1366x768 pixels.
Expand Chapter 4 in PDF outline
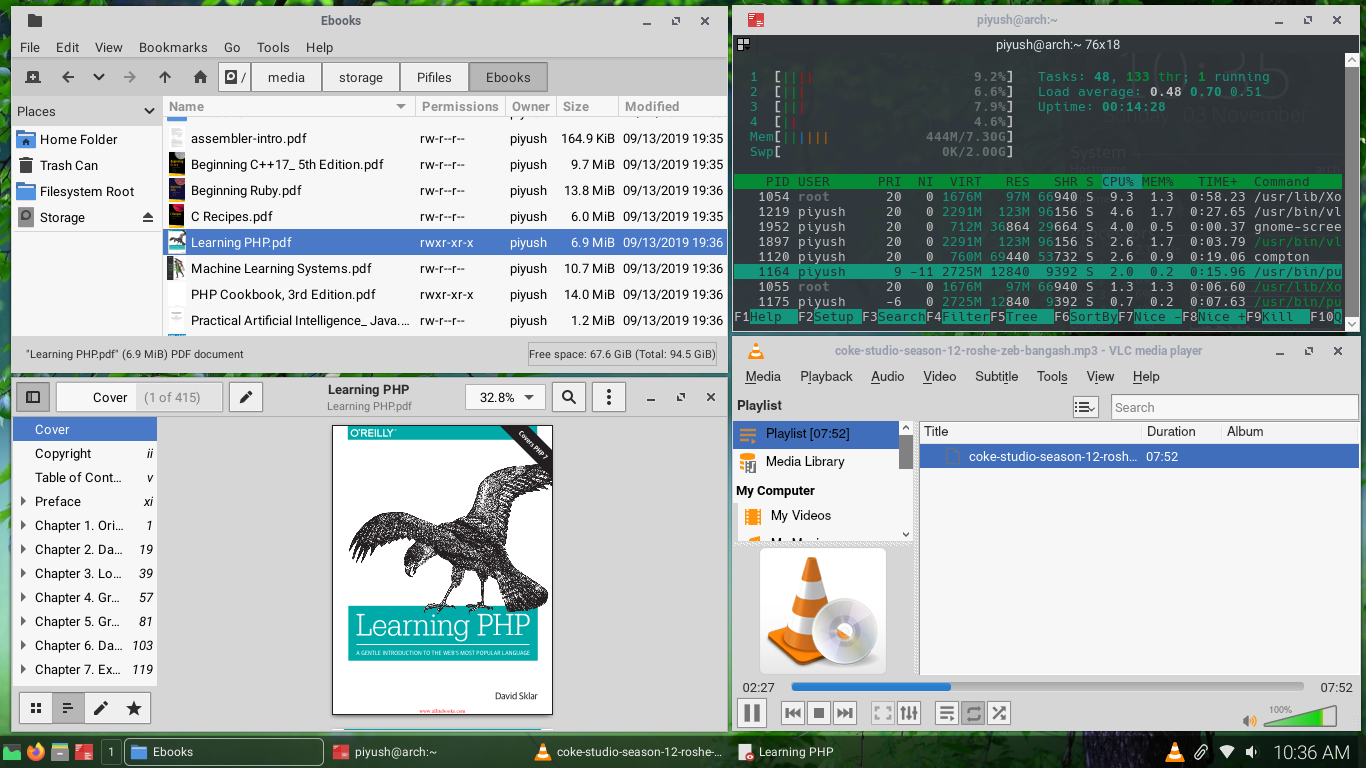click(24, 597)
